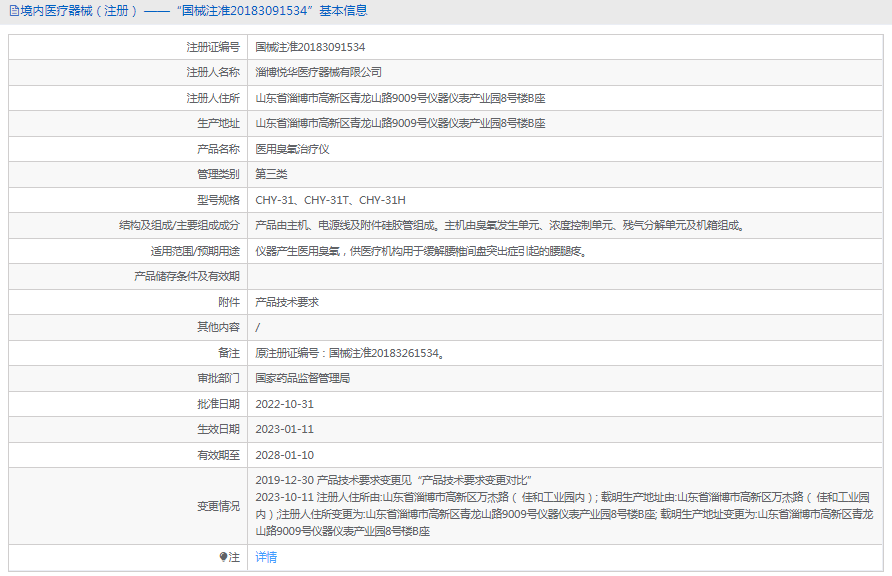This screenshot has height=576, width=892.
Task: Click the 有效期至 row label
Action: click(218, 455)
